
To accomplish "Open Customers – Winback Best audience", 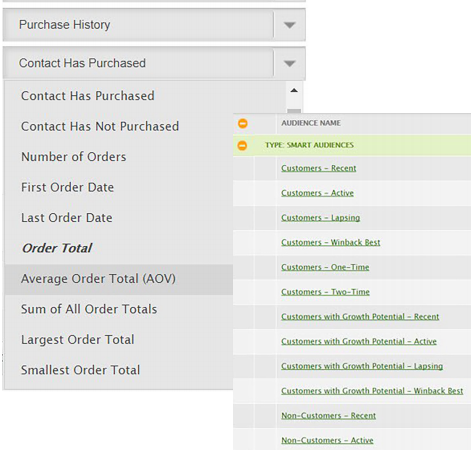I will click(331, 242).
